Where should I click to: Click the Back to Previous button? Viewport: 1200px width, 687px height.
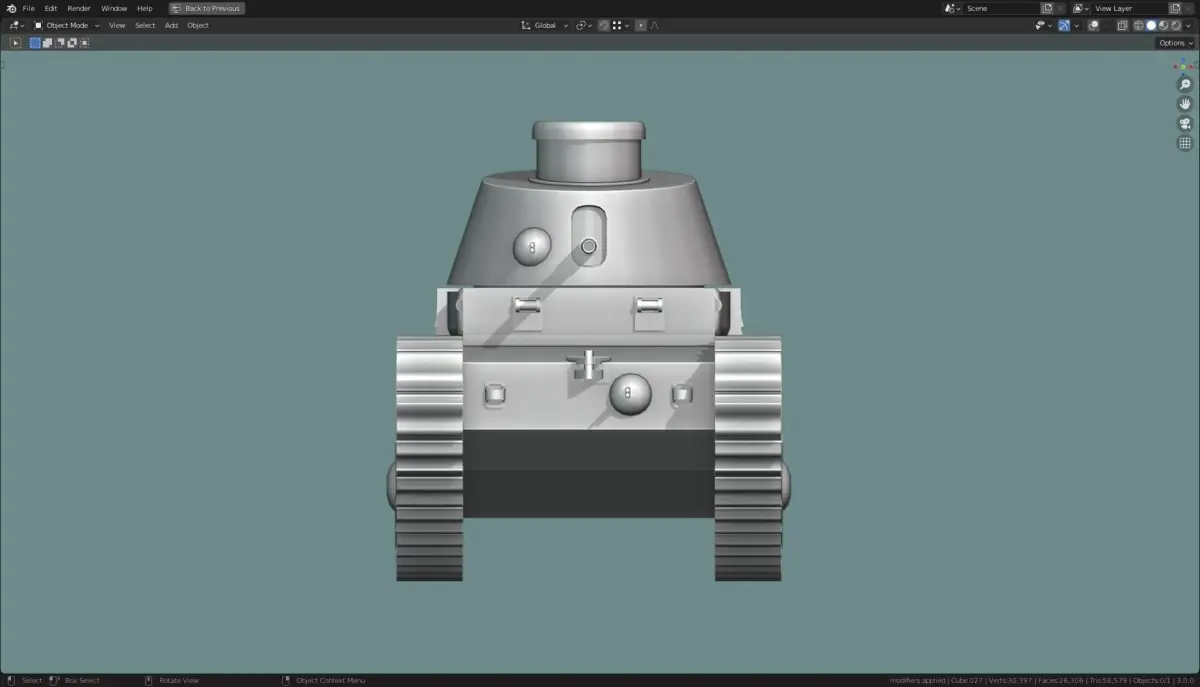[207, 8]
